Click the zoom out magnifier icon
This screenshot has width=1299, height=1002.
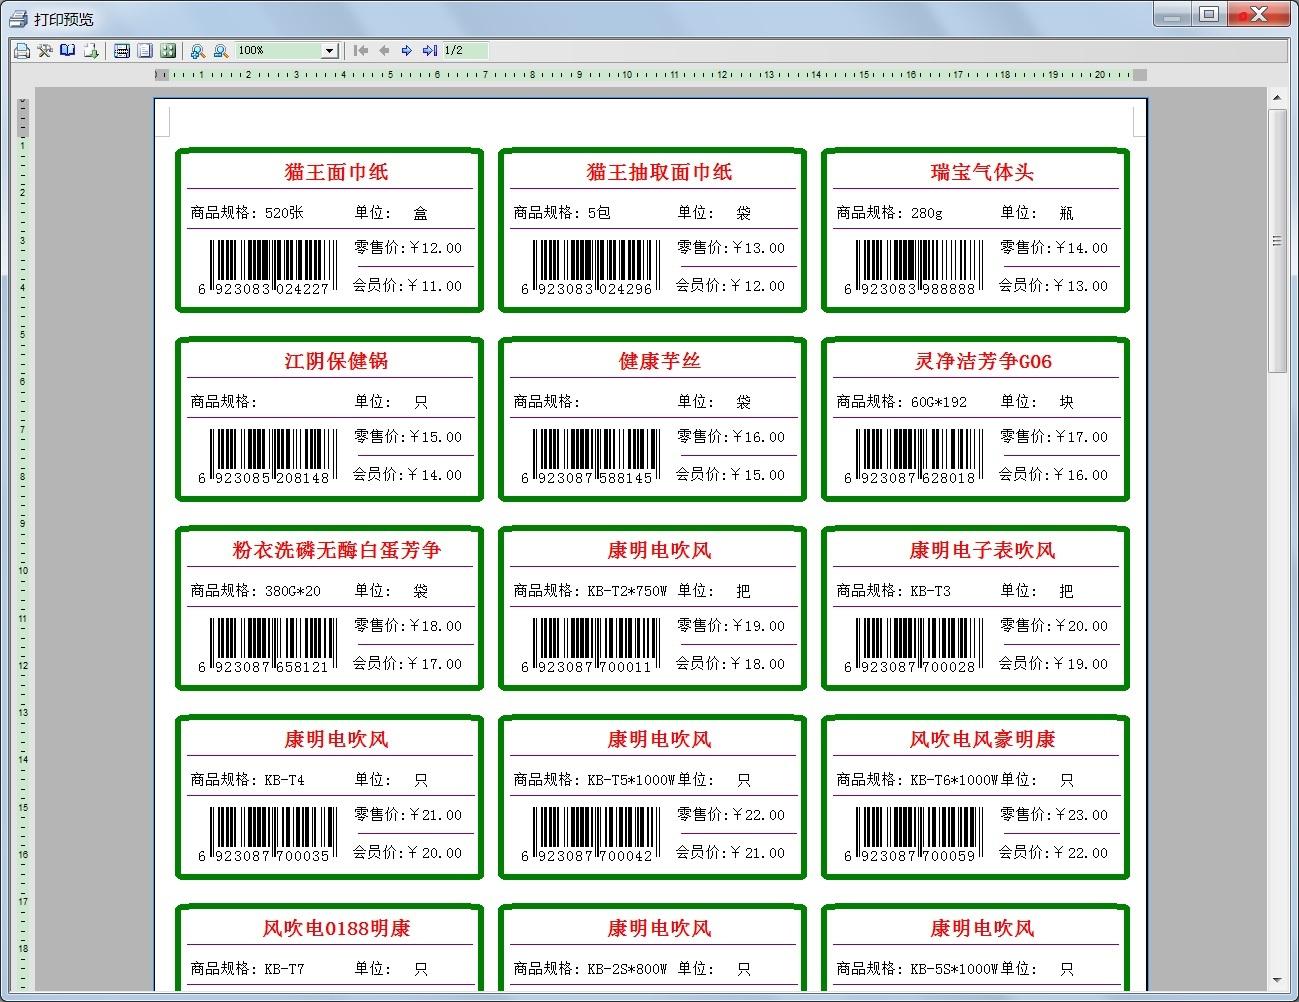coord(221,50)
